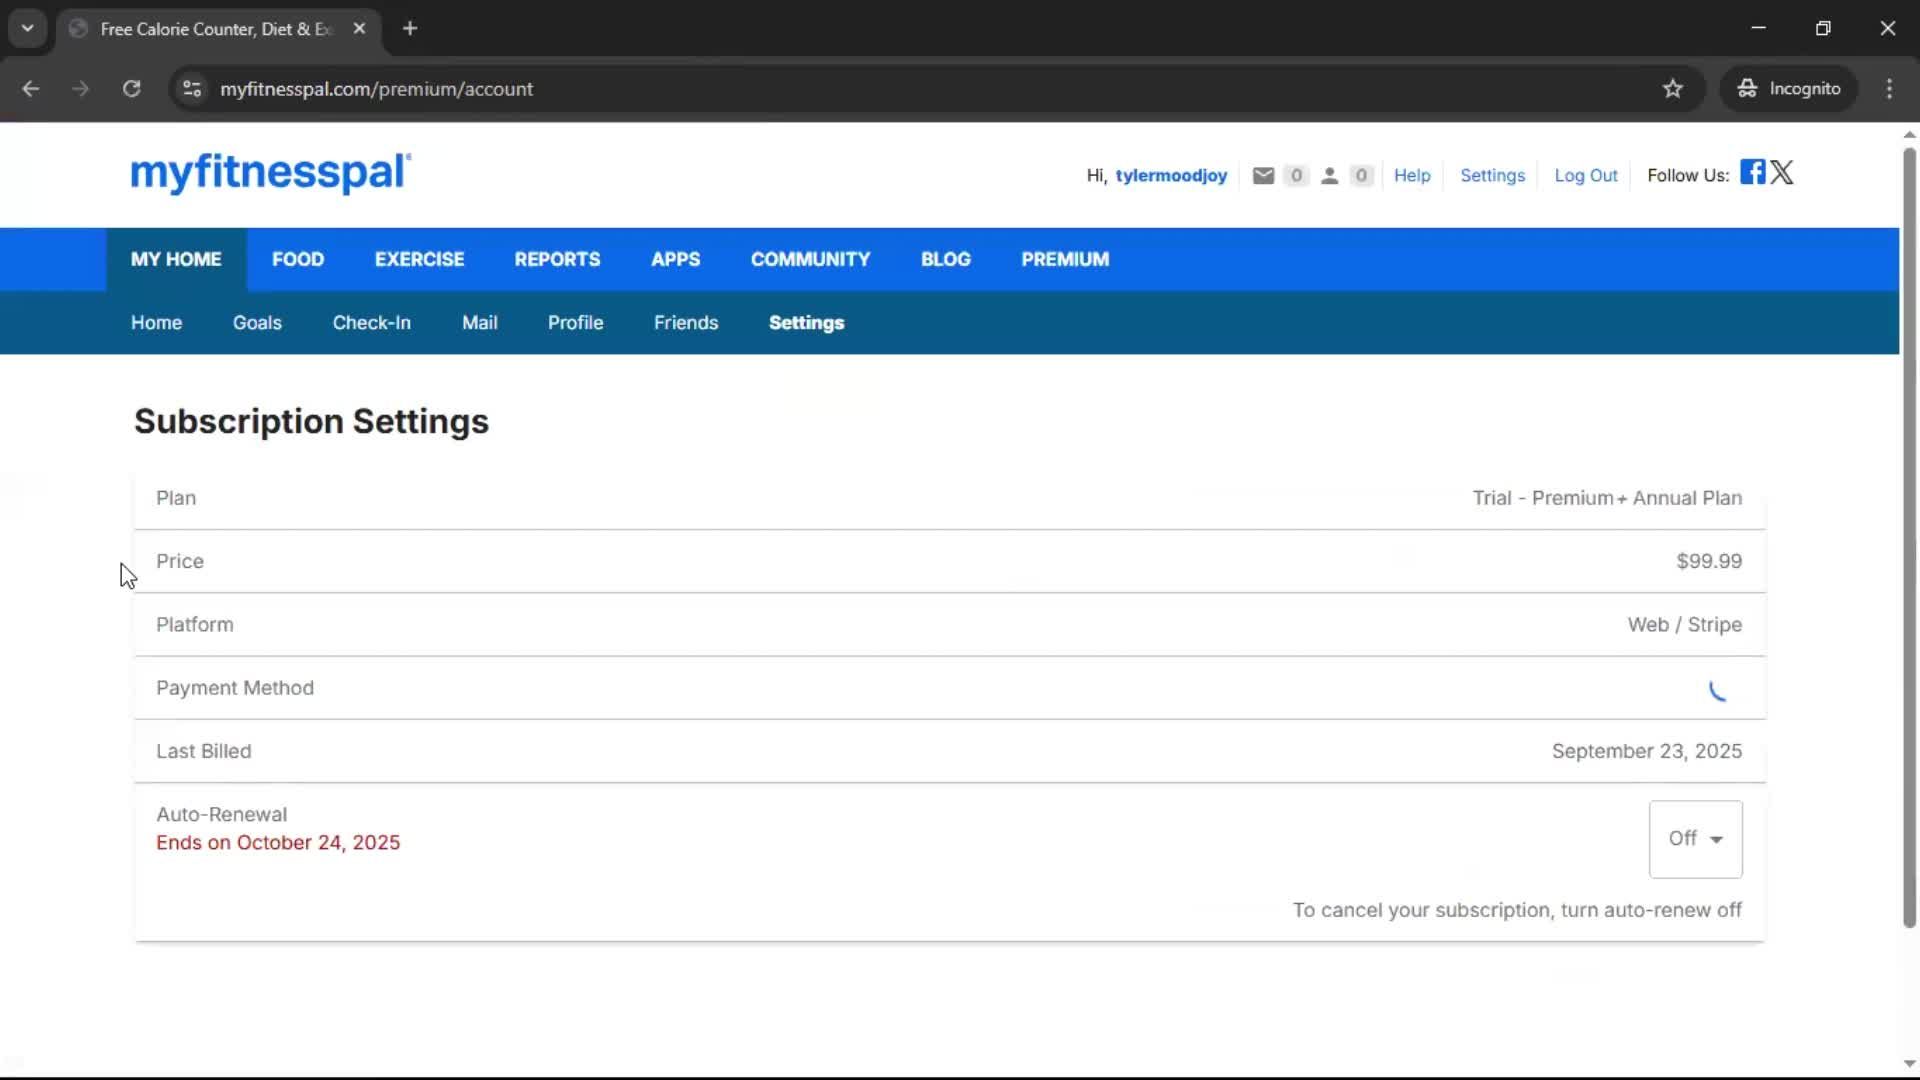1920x1080 pixels.
Task: Click the 'September 23, 2025' billed date
Action: coord(1646,751)
